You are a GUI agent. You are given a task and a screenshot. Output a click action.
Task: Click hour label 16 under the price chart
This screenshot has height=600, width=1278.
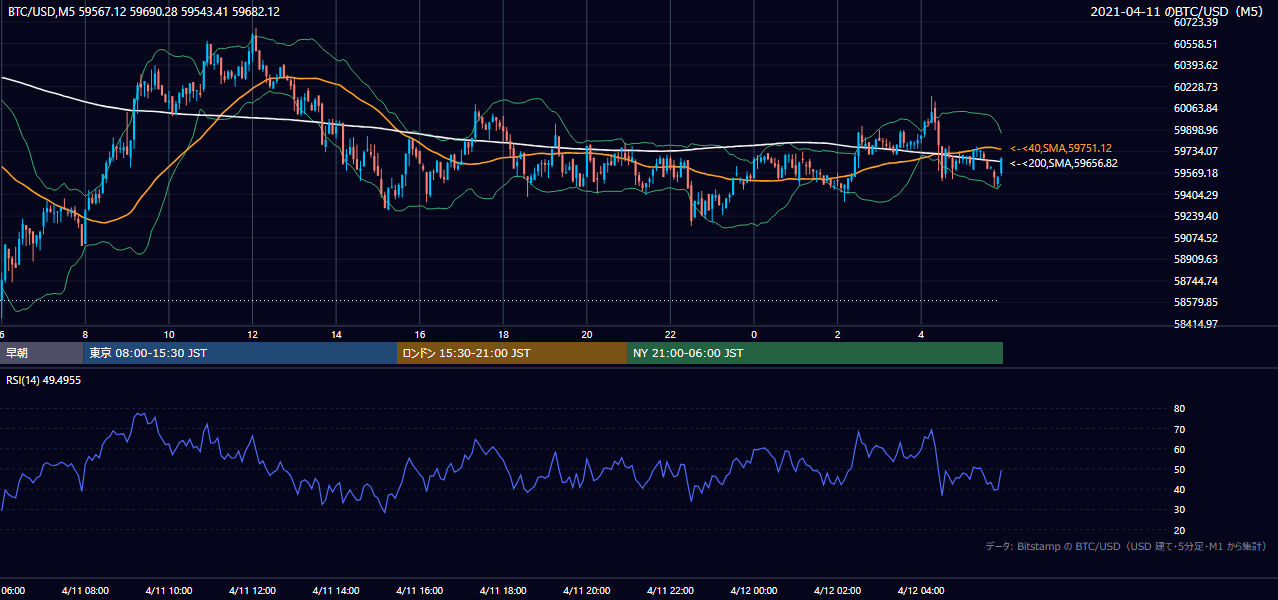(x=420, y=334)
